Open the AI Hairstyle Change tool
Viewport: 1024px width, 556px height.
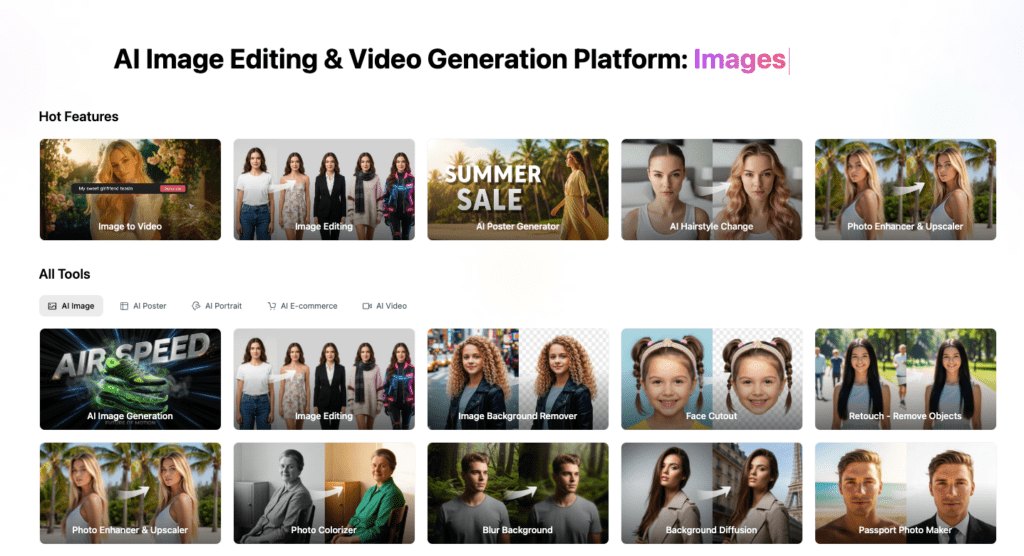[x=711, y=190]
